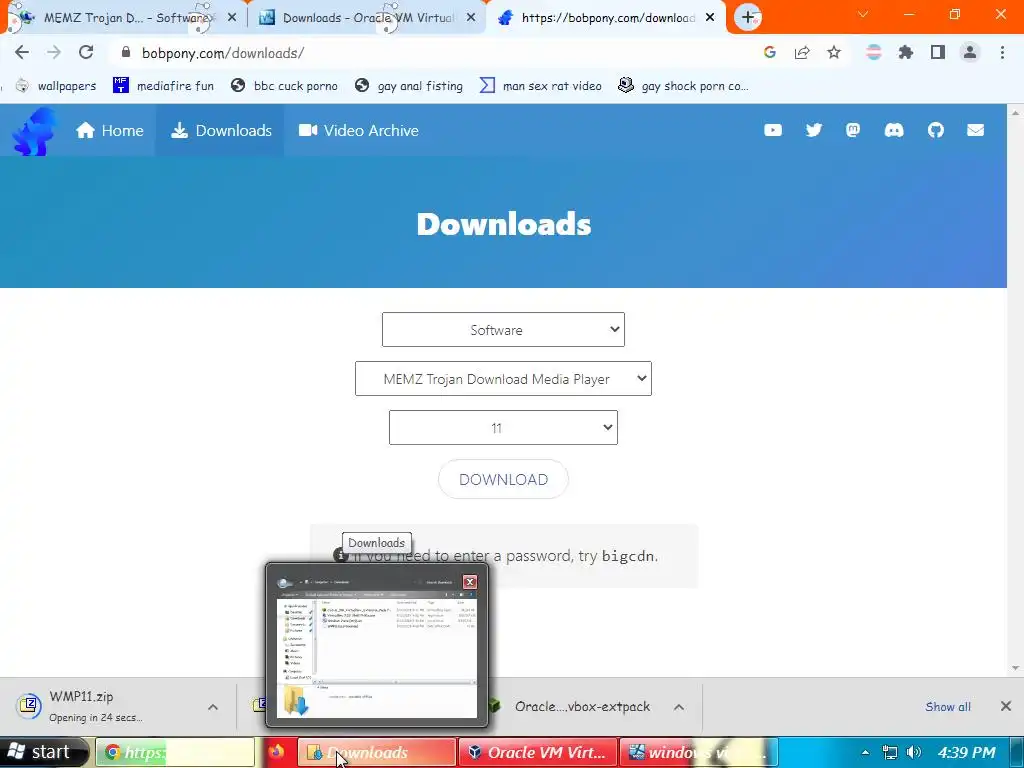Open the Chrome profile avatar
The image size is (1024, 768).
[x=970, y=52]
